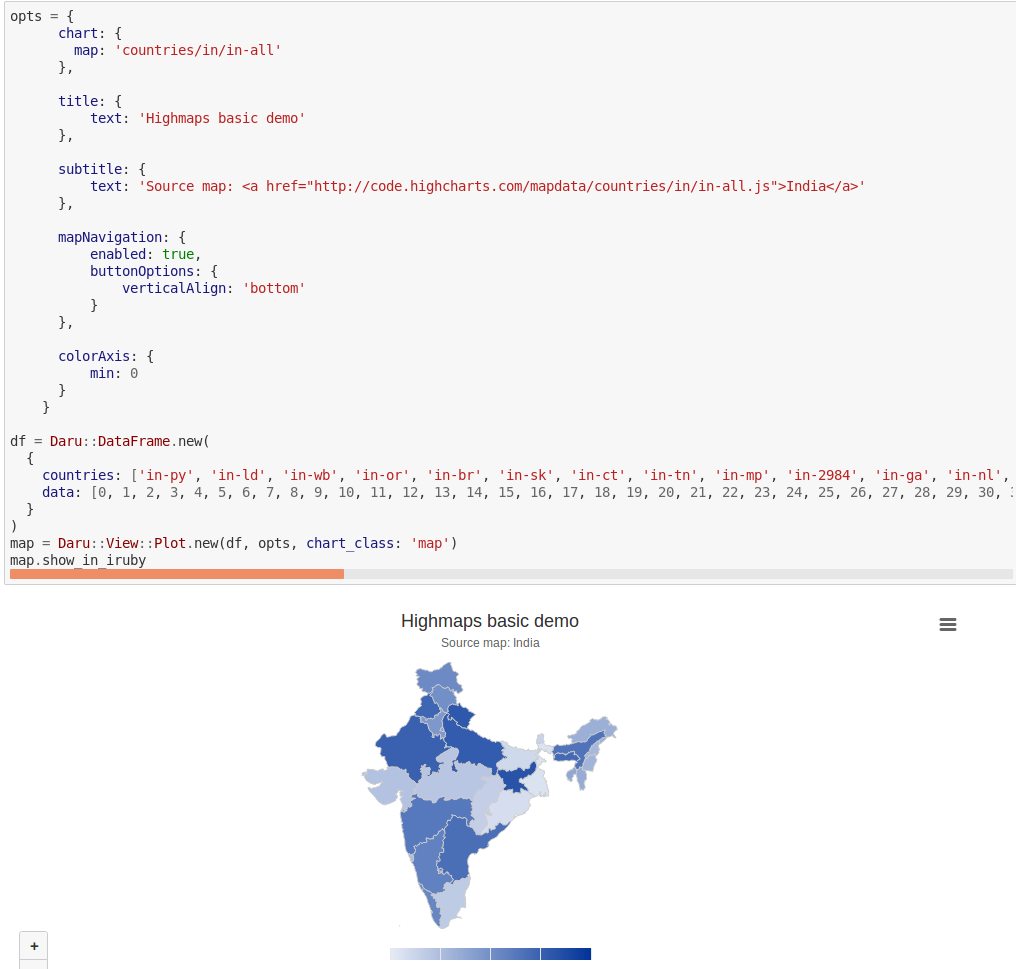Click 'Highmaps basic demo' string in code
Image resolution: width=1016 pixels, height=969 pixels.
tap(222, 118)
